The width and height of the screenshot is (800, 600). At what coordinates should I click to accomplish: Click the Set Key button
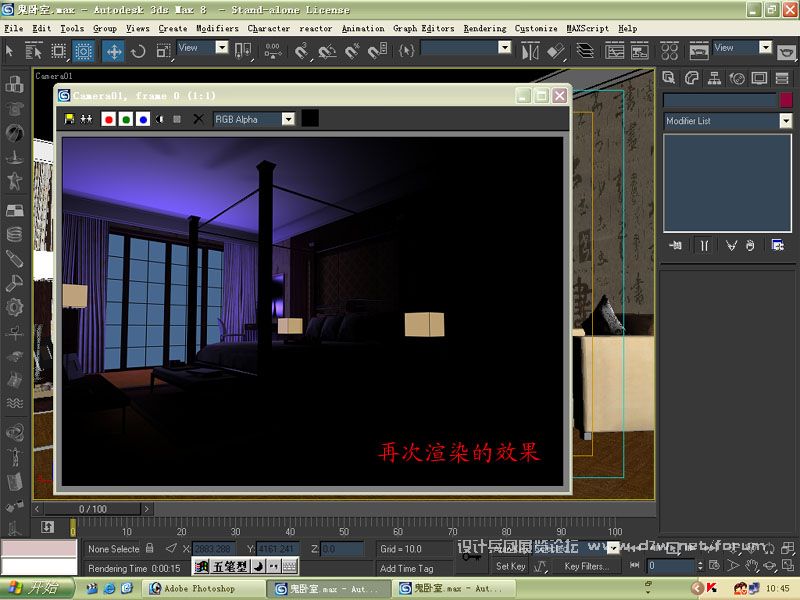click(x=511, y=566)
